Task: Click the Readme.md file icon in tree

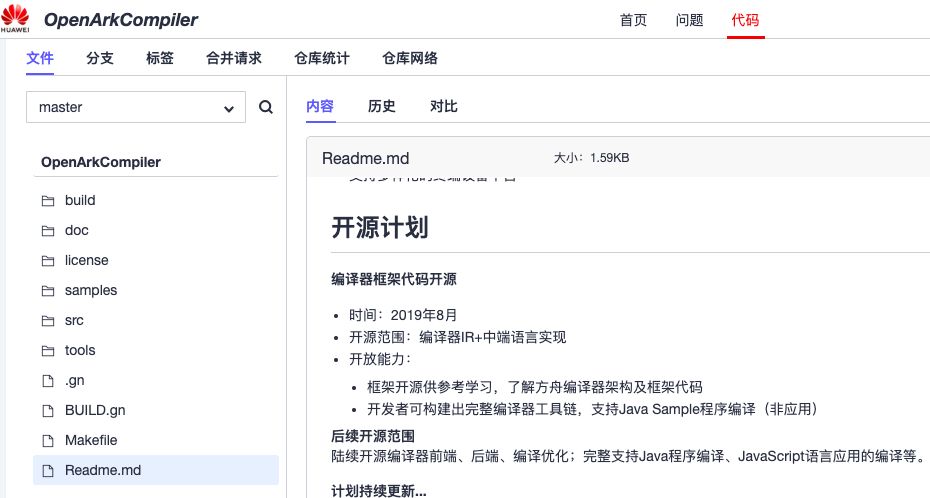Action: click(48, 471)
